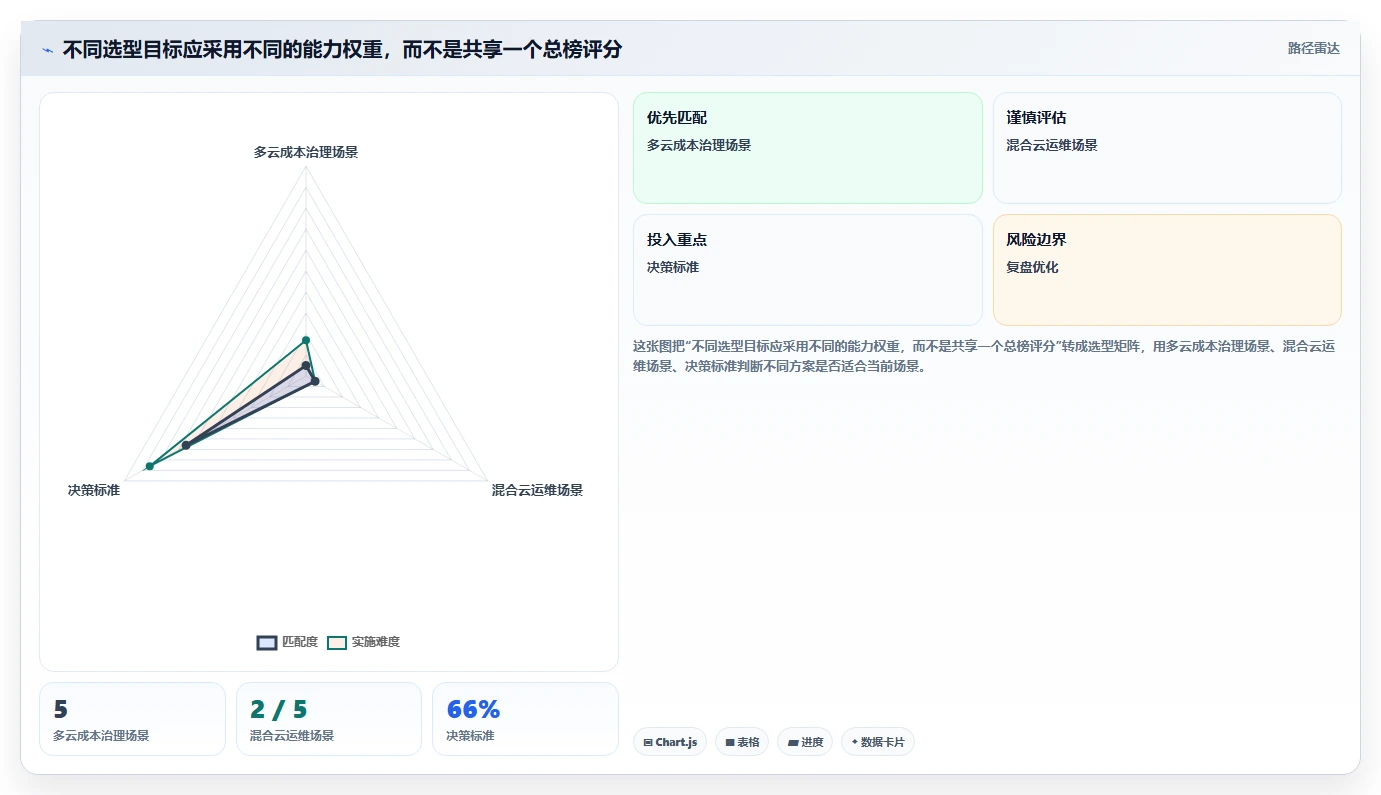Click 决策标准 text in the 投入重点 card

[673, 267]
